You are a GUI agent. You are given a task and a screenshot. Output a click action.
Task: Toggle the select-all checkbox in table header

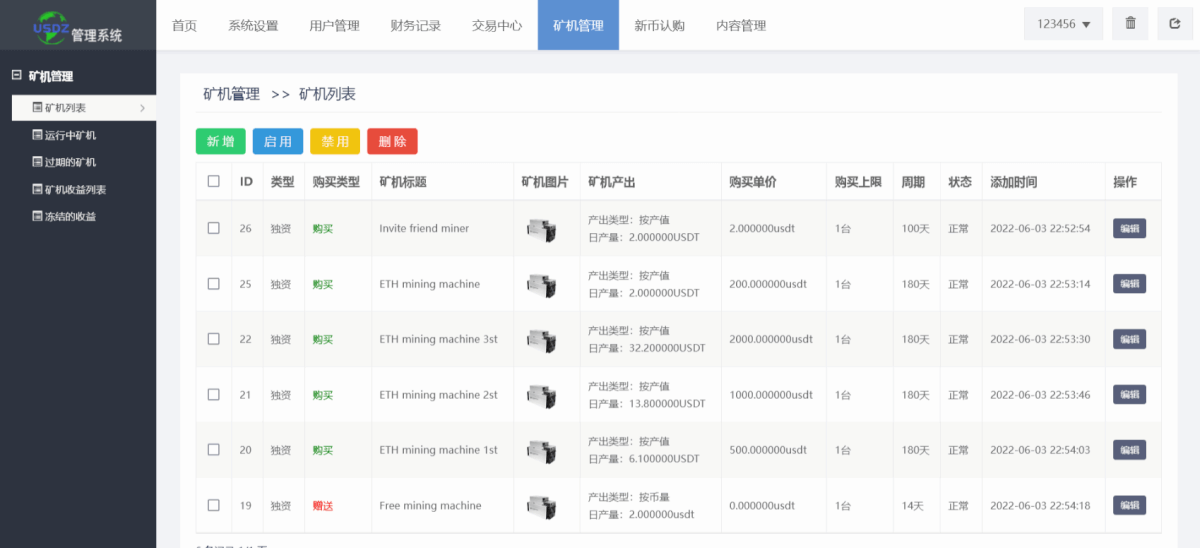coord(213,181)
